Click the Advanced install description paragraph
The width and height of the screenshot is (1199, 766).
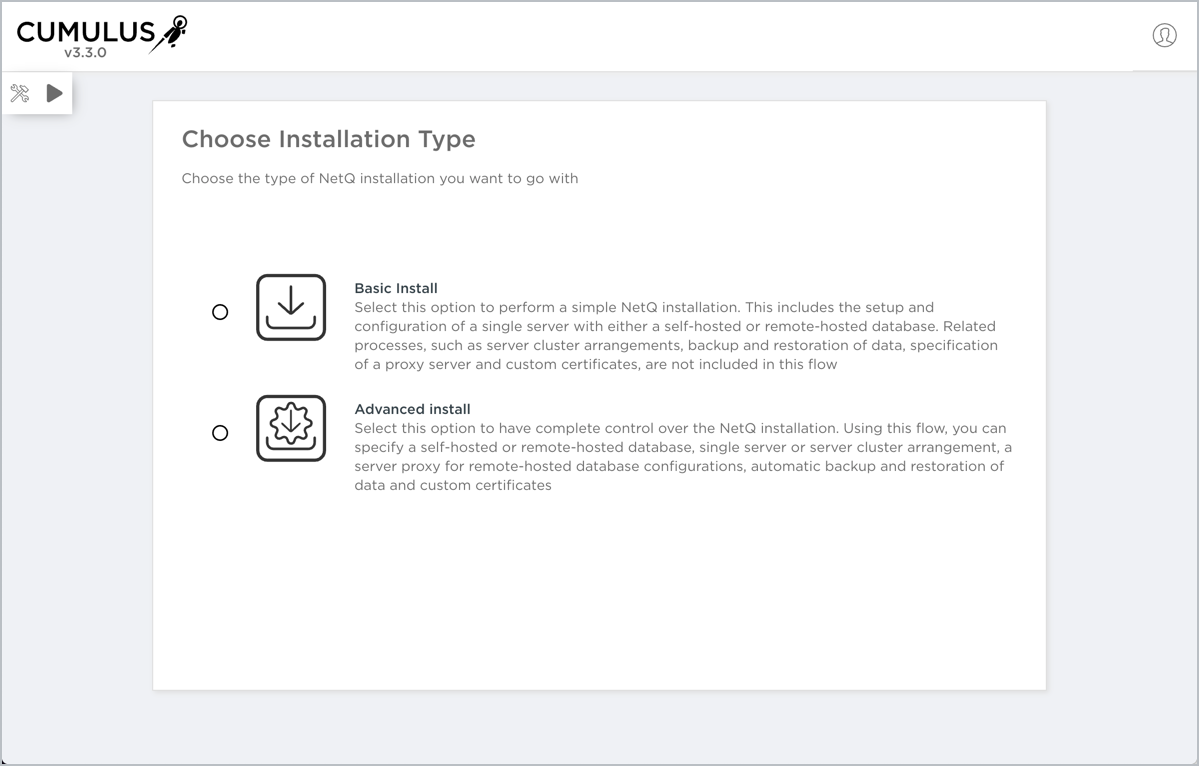(680, 457)
